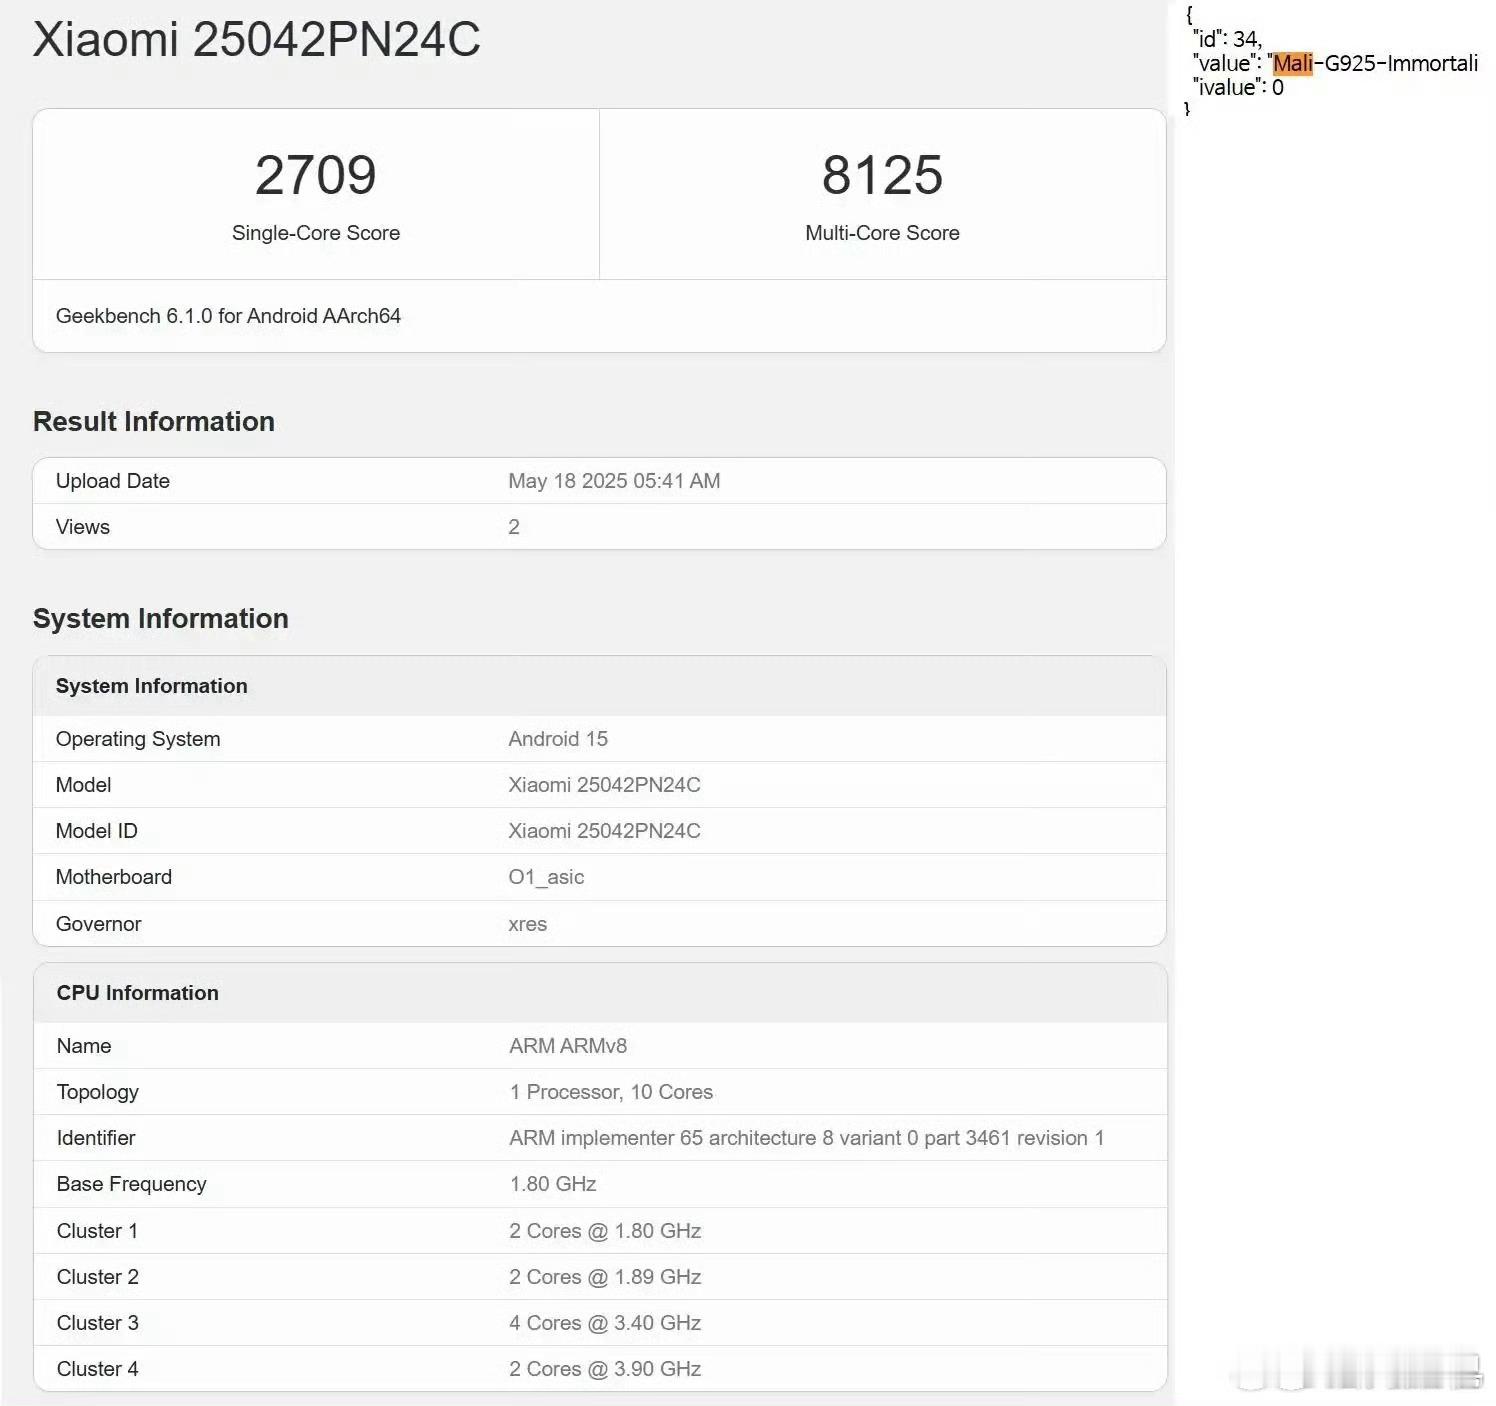Click the Upload Date label
The height and width of the screenshot is (1406, 1496).
[113, 481]
